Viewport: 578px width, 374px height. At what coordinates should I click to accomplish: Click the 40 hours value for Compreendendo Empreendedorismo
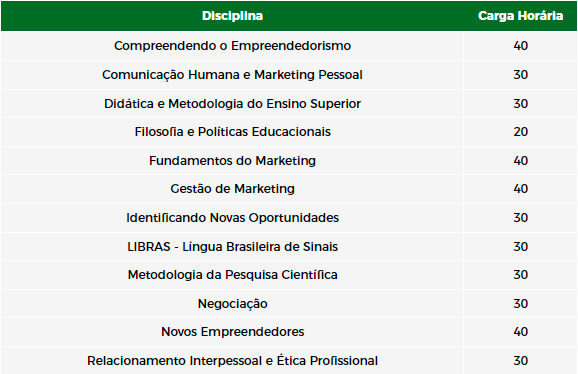(x=520, y=46)
